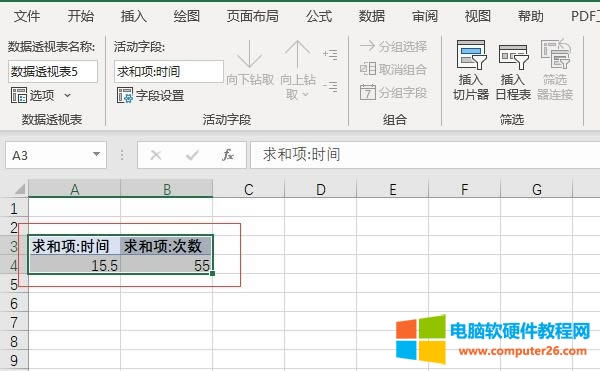Click the collapse field icon
The image size is (600, 371).
click(330, 86)
